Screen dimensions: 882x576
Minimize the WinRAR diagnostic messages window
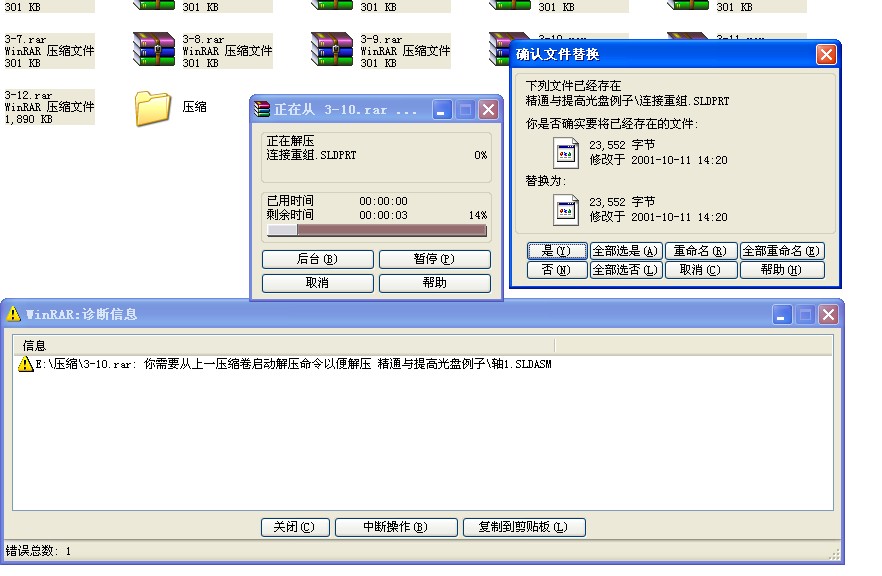(781, 314)
